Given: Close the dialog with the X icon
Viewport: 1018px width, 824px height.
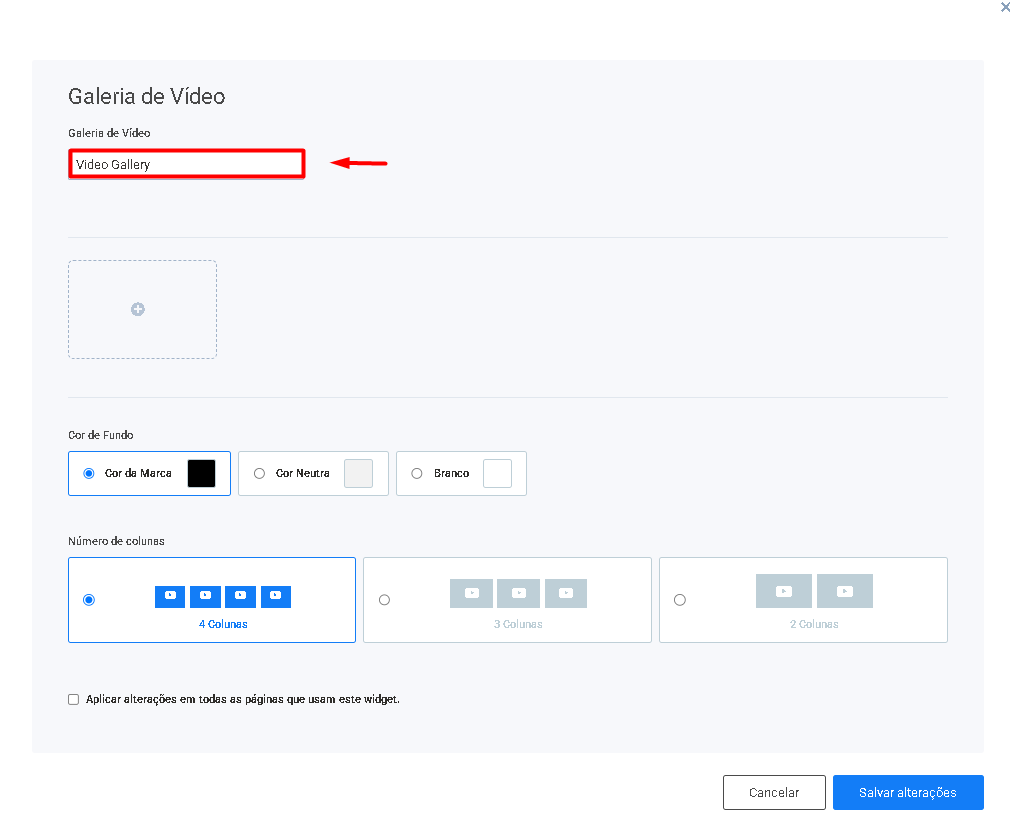Looking at the screenshot, I should pyautogui.click(x=1005, y=7).
